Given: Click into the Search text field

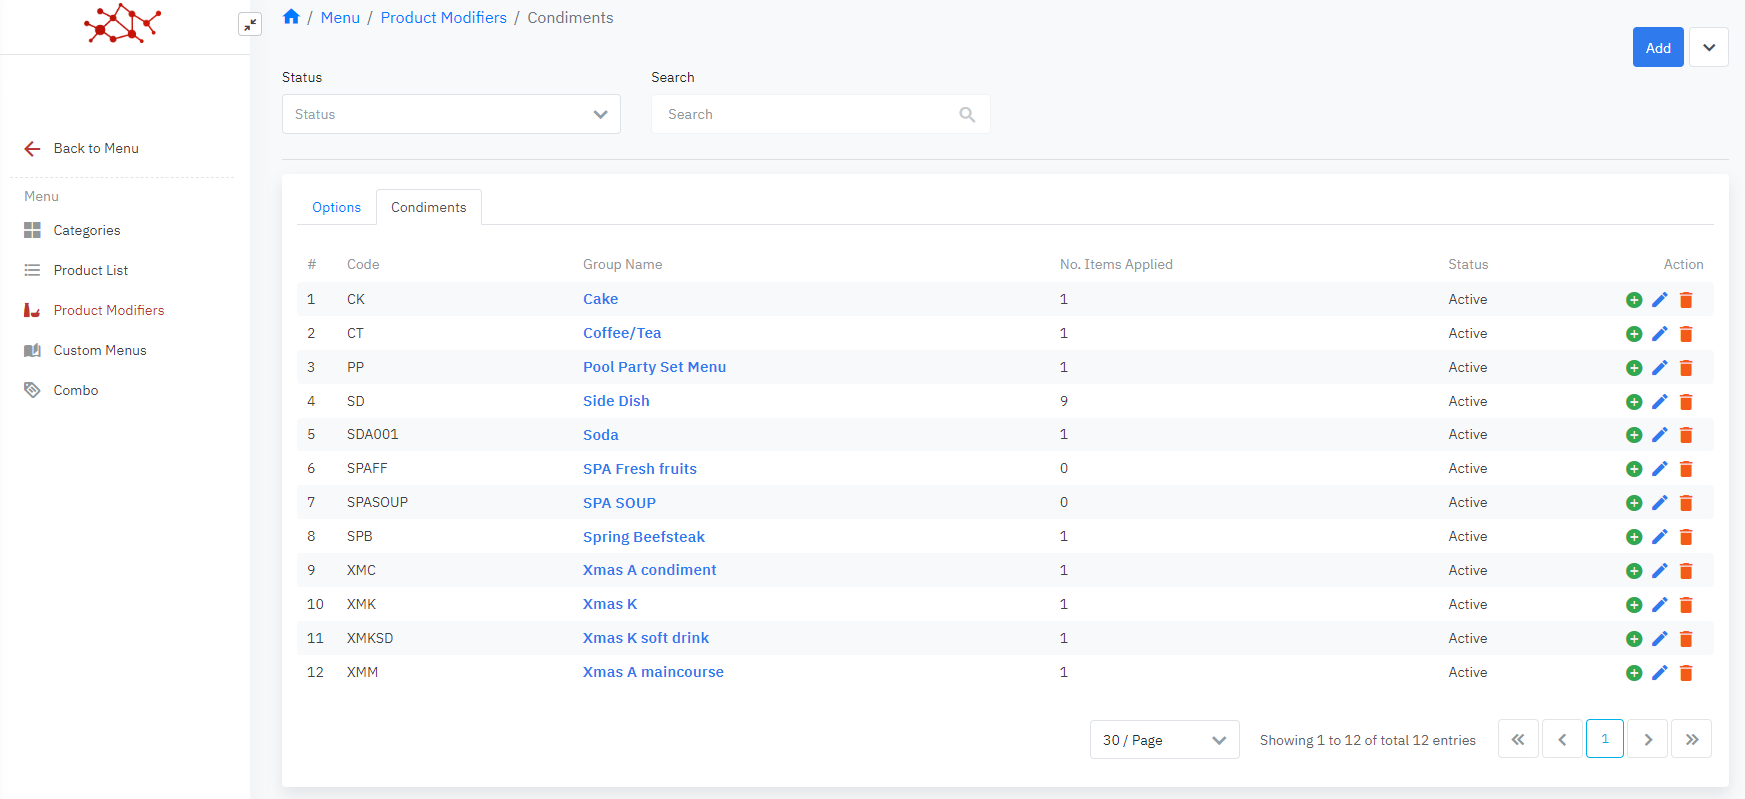Looking at the screenshot, I should [805, 115].
